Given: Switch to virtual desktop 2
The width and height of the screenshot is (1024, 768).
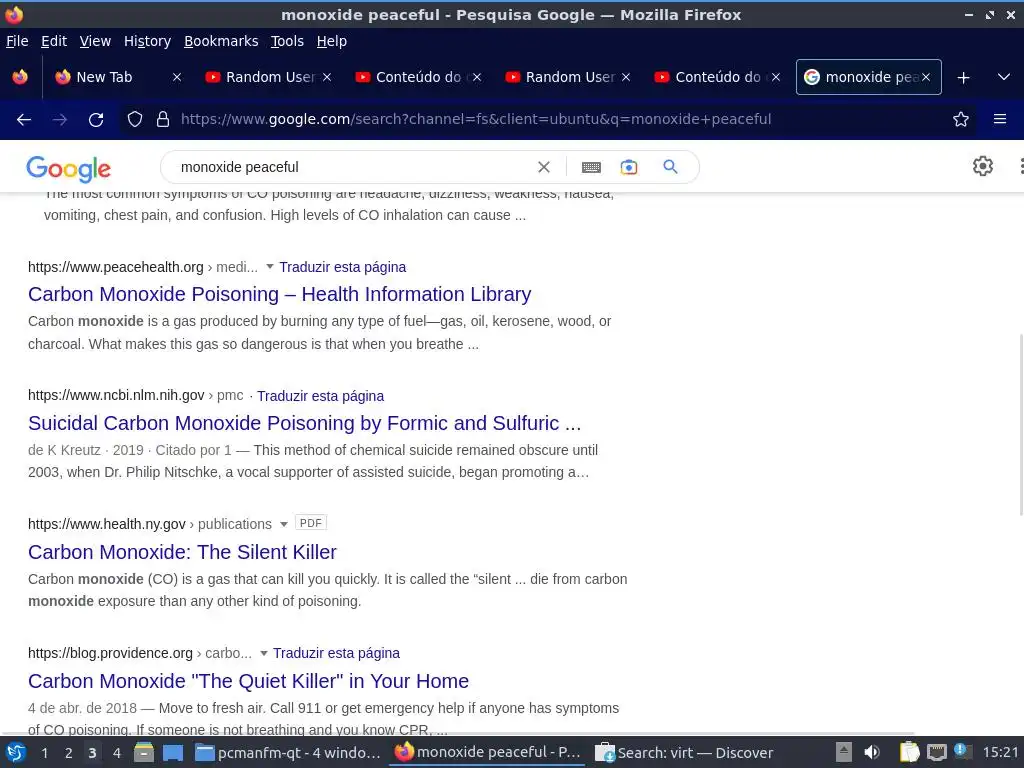Looking at the screenshot, I should 69,753.
